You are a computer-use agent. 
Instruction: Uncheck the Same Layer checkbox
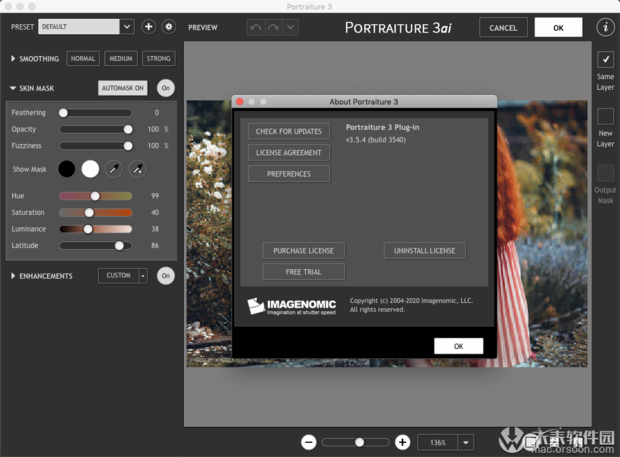pos(605,60)
